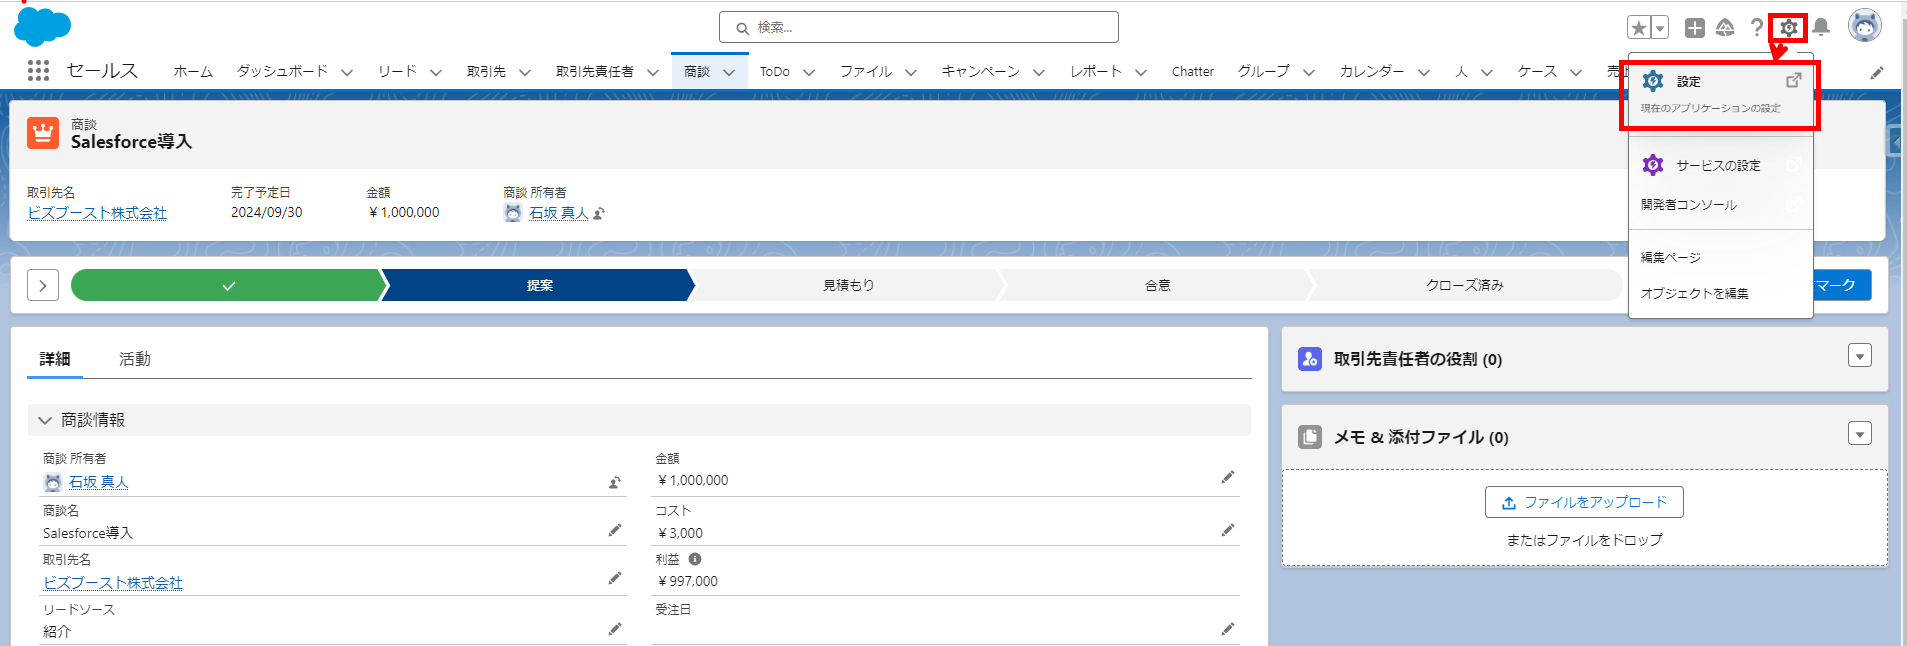
Task: Click change owner icon in header
Action: click(599, 213)
